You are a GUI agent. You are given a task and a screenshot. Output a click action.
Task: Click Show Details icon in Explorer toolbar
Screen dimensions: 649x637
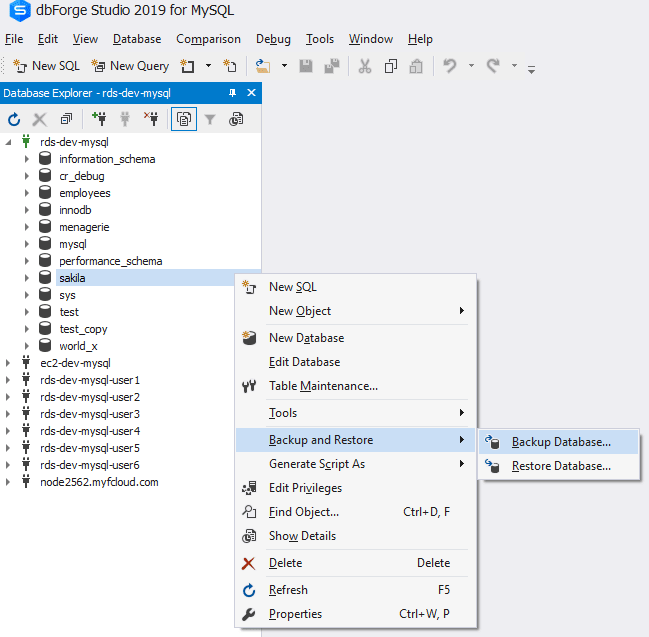(236, 120)
